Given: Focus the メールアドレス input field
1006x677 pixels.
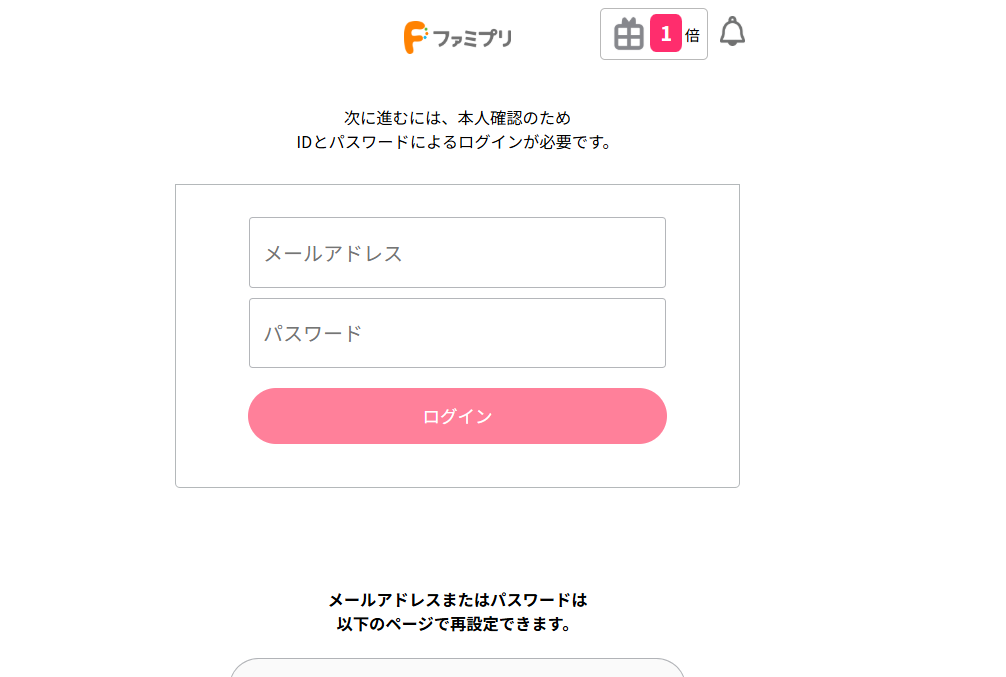Looking at the screenshot, I should coord(457,253).
